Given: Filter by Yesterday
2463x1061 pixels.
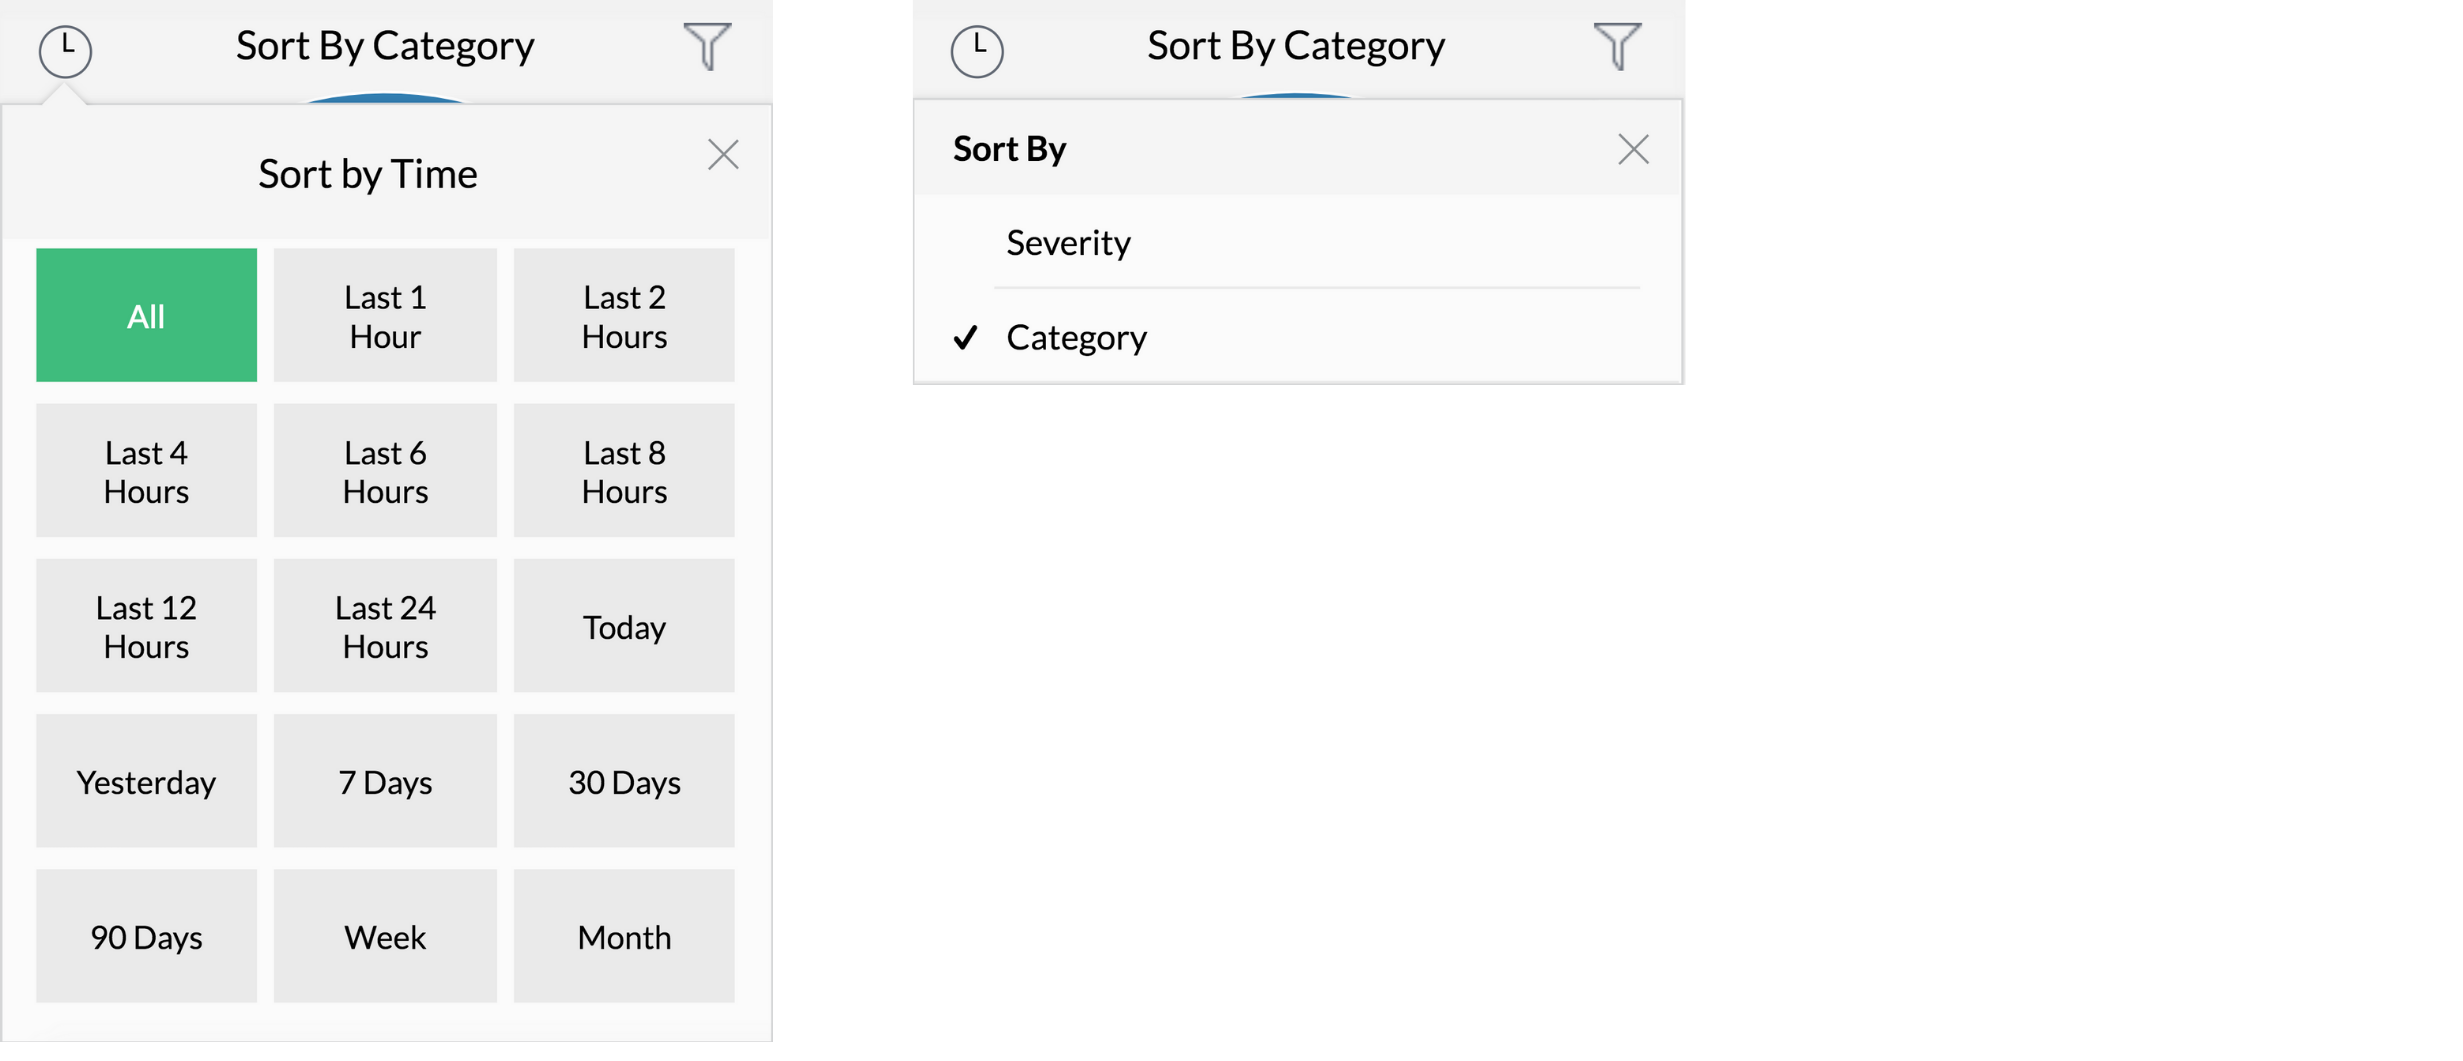Looking at the screenshot, I should [x=146, y=781].
